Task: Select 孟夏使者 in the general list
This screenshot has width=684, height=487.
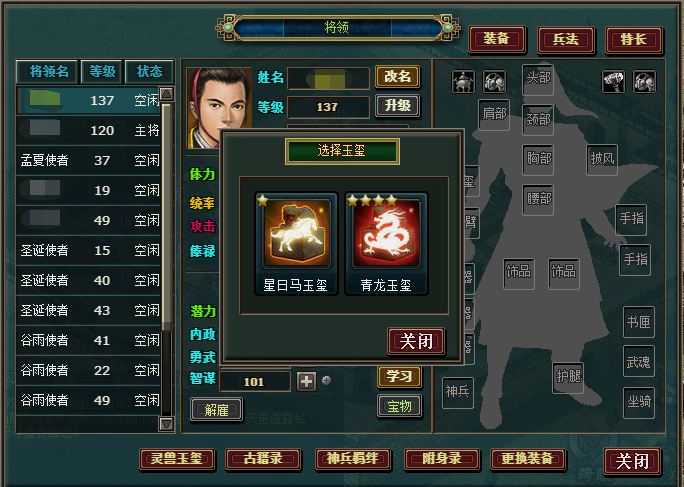Action: coord(88,160)
